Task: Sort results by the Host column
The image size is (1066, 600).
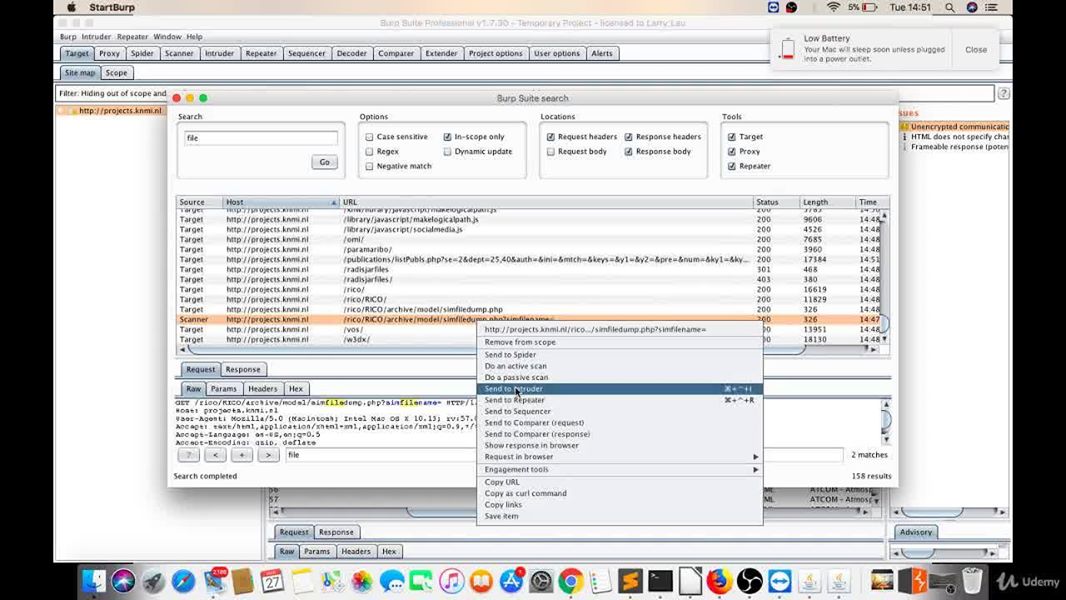Action: [x=281, y=202]
